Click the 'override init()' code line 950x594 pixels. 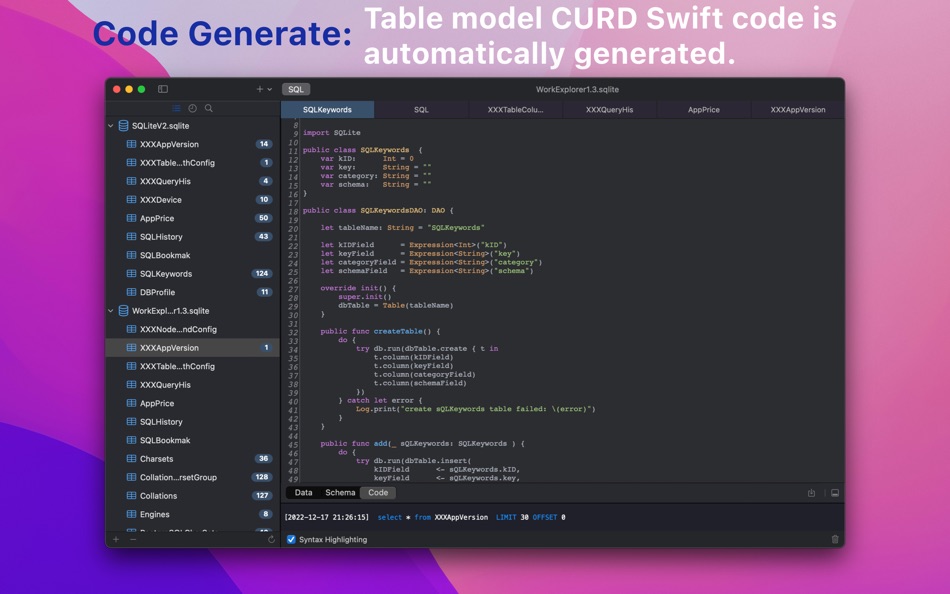(358, 288)
